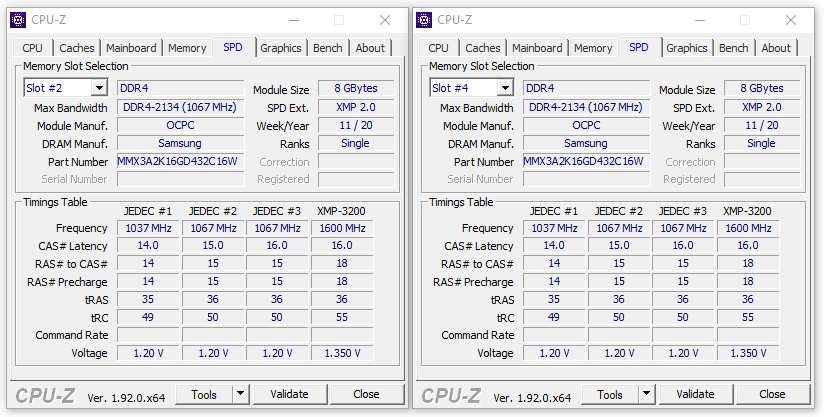Screen dimensions: 824x417
Task: Click the DRAM Manuf. Samsung field in right window
Action: [x=586, y=143]
